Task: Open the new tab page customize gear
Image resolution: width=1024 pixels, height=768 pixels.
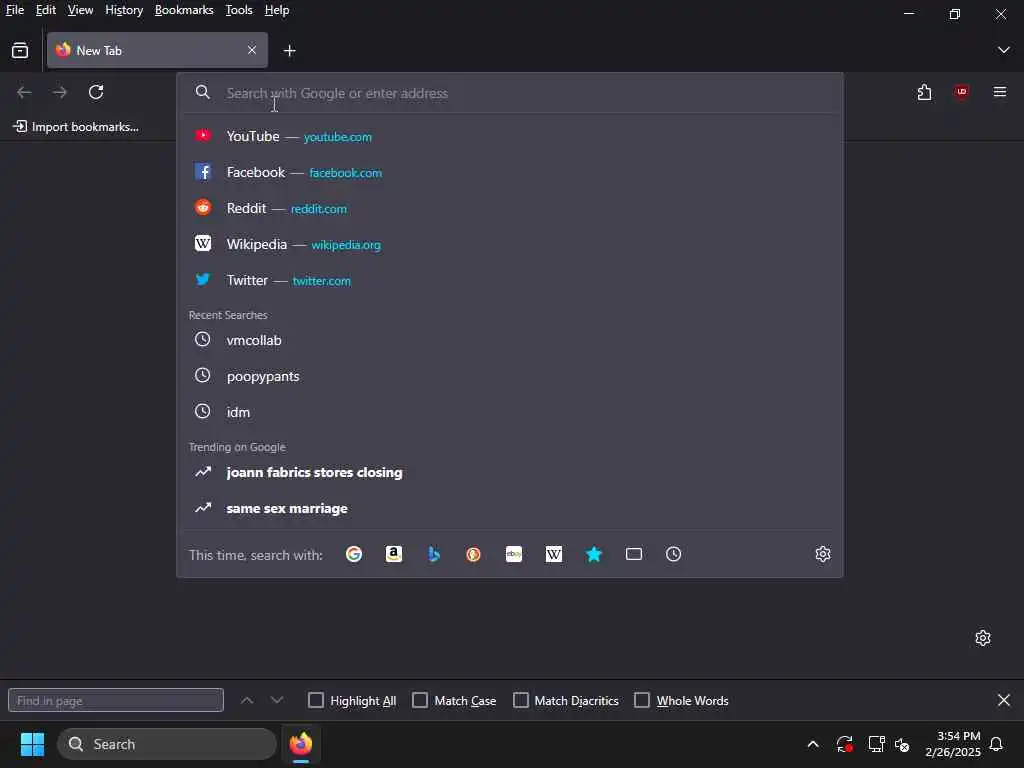Action: coord(983,638)
